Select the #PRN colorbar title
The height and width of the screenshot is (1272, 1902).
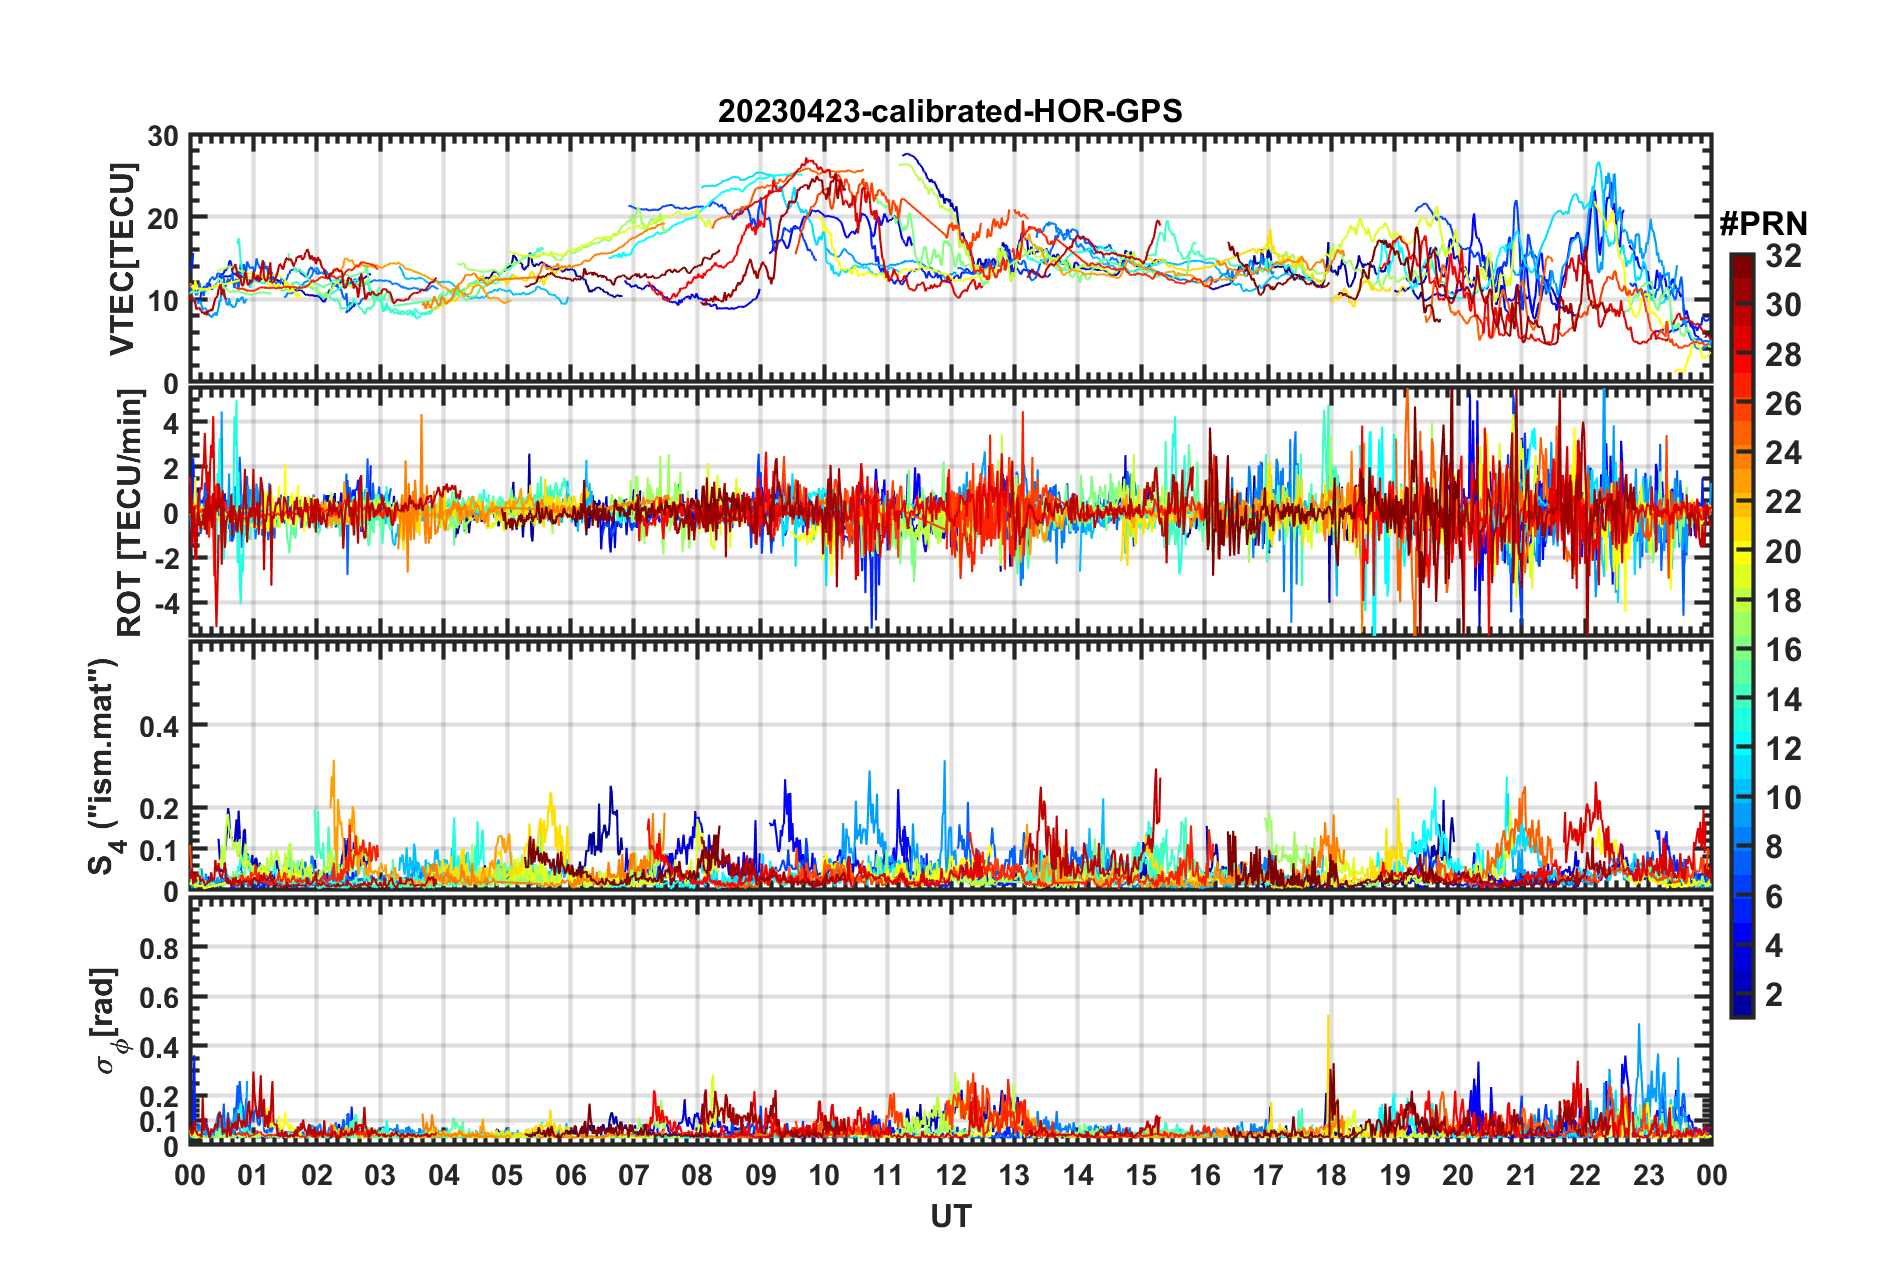tap(1763, 224)
